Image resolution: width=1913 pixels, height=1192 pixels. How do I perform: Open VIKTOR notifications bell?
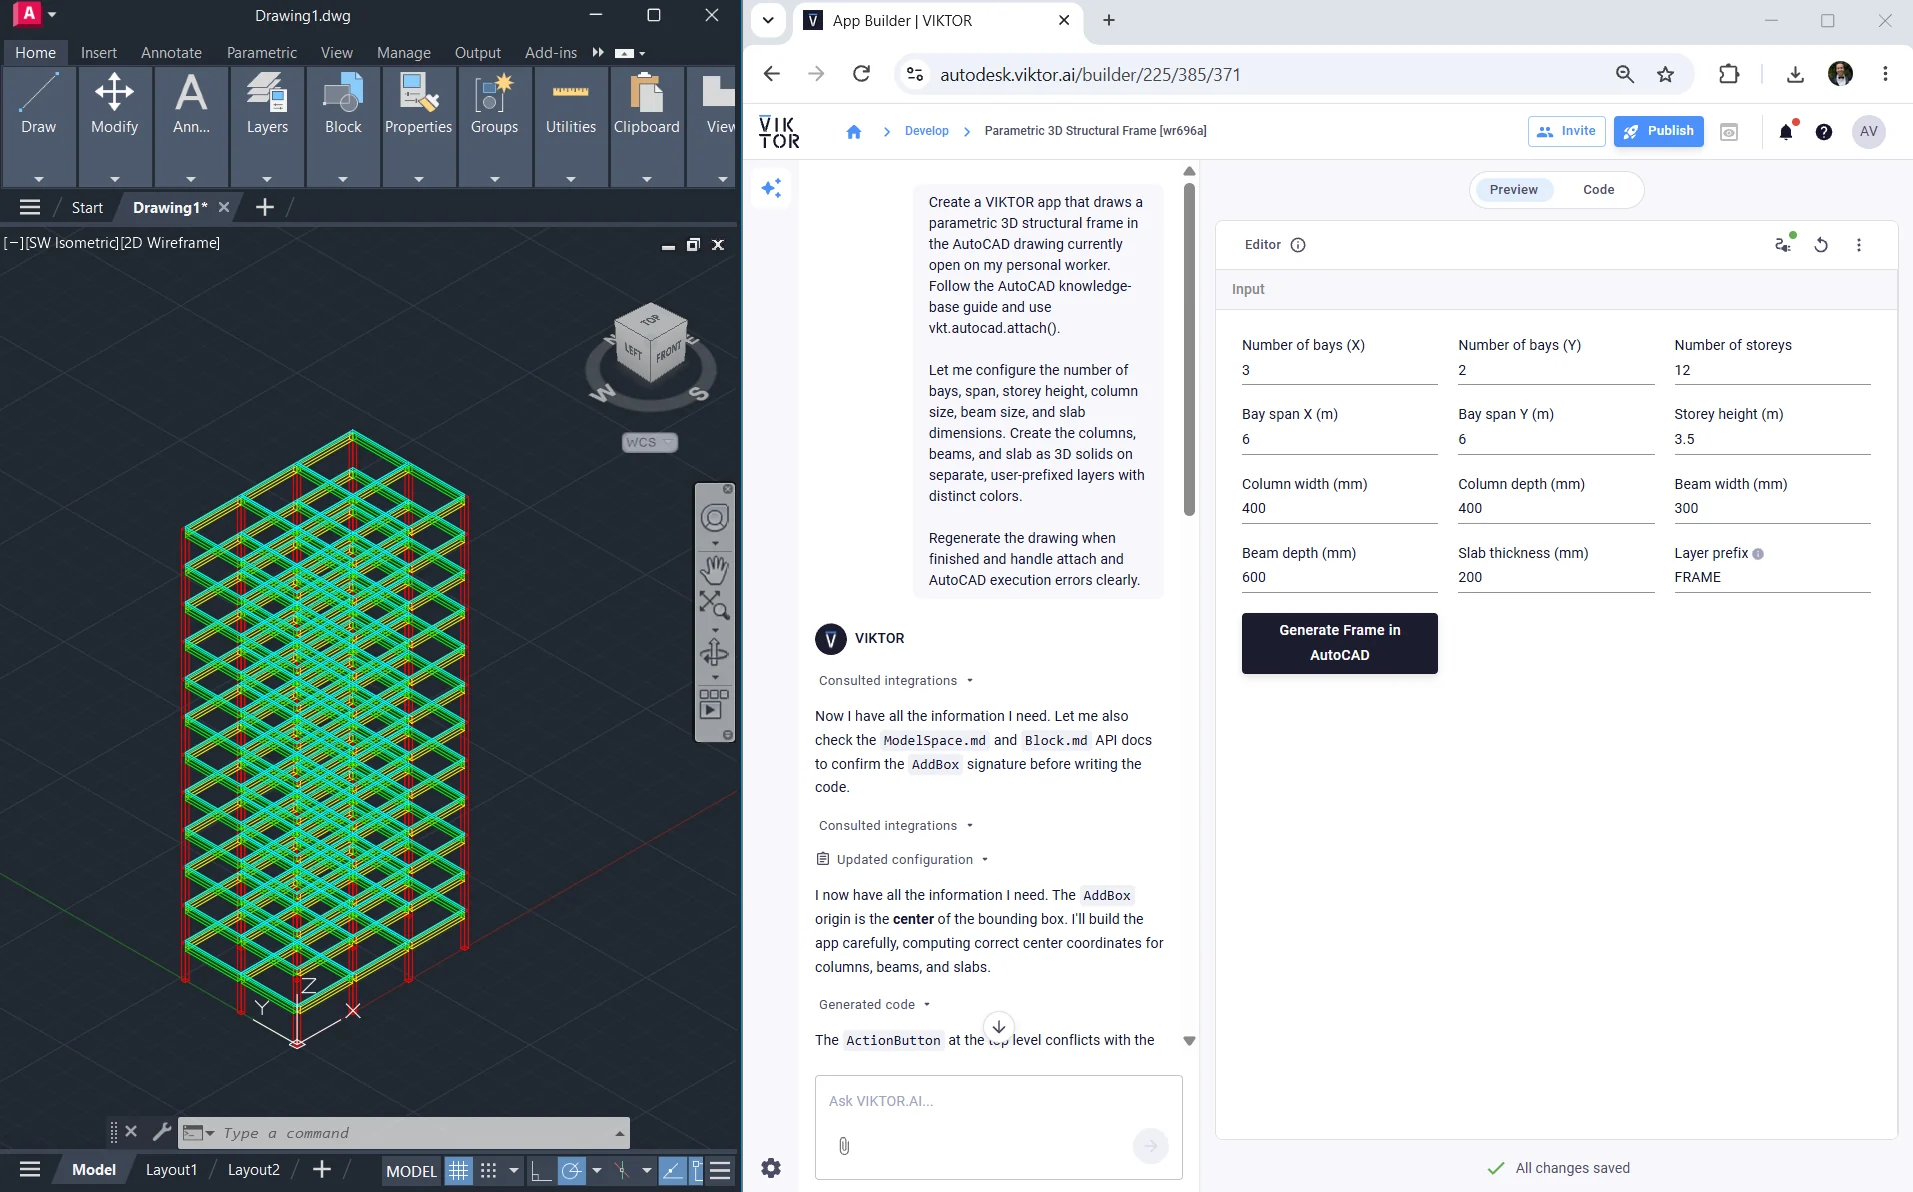[x=1786, y=131]
